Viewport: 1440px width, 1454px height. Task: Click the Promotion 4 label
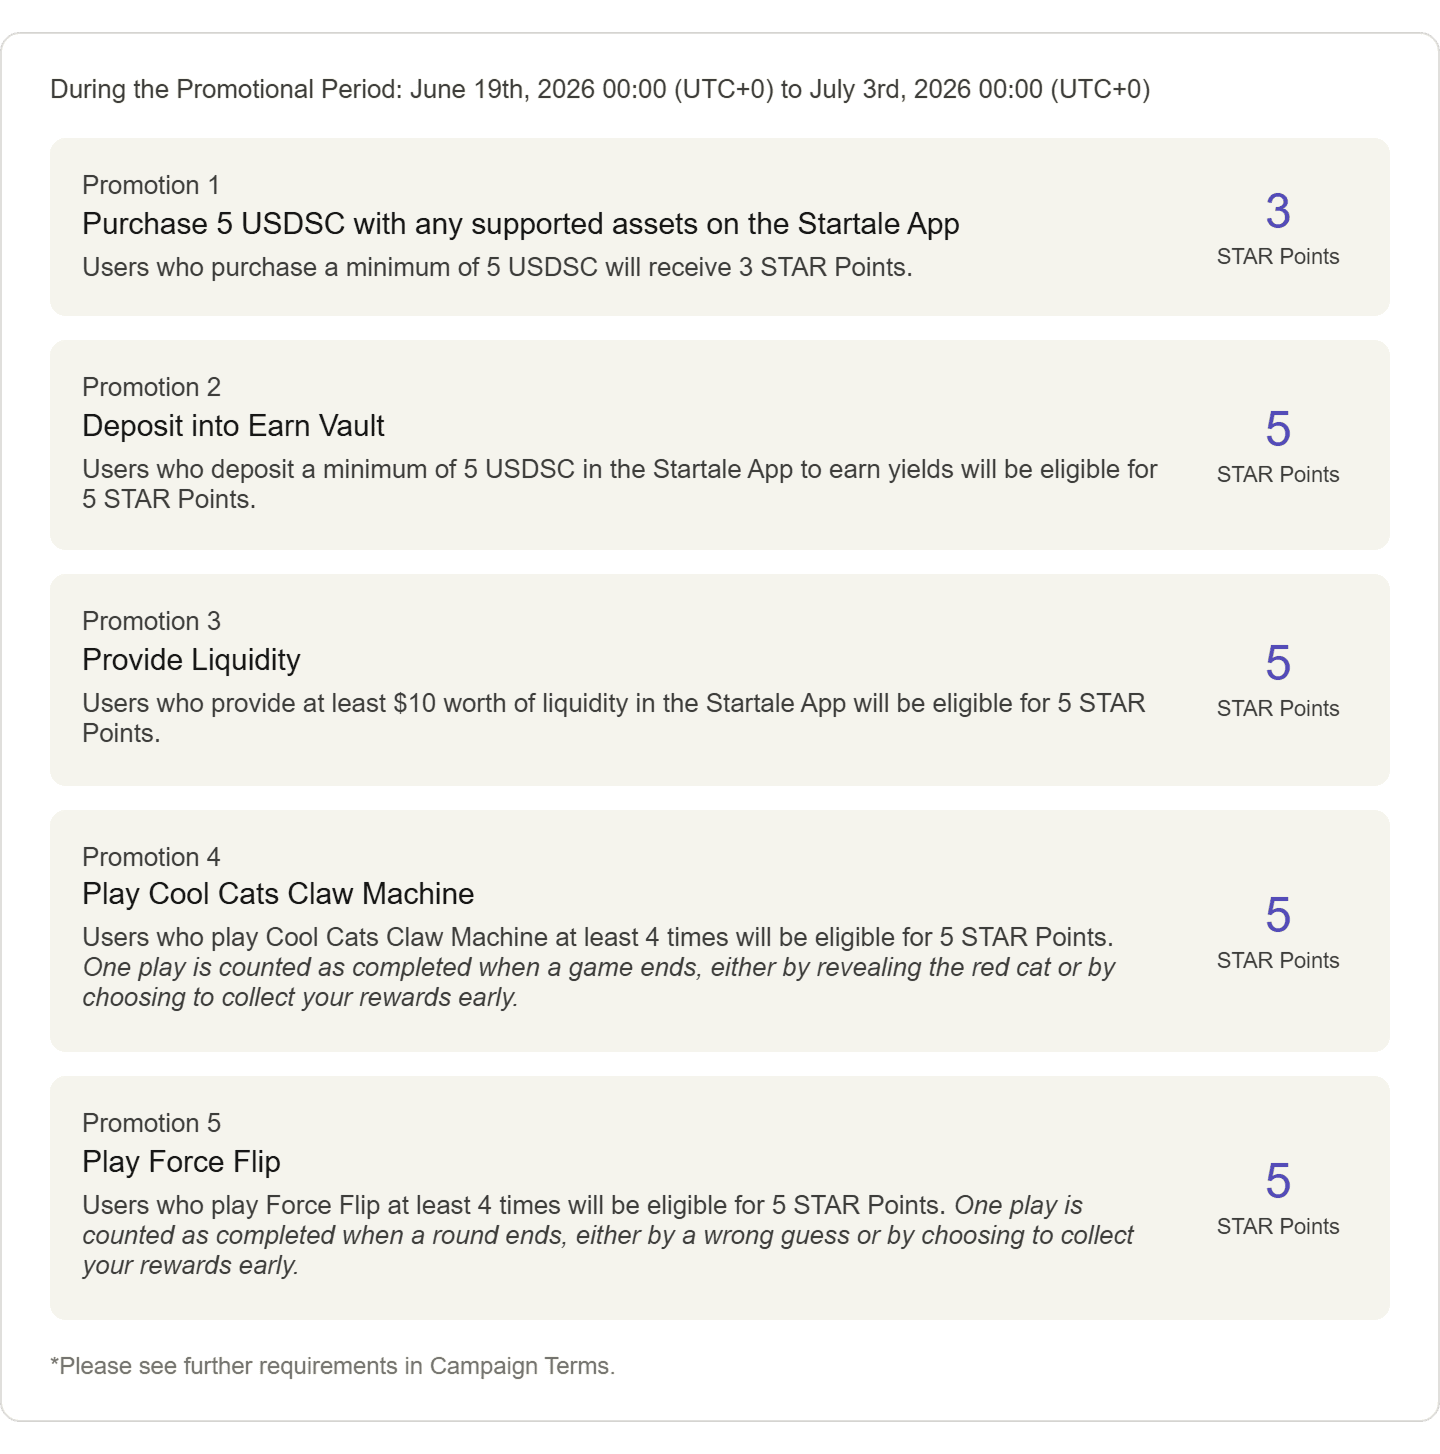pyautogui.click(x=151, y=857)
